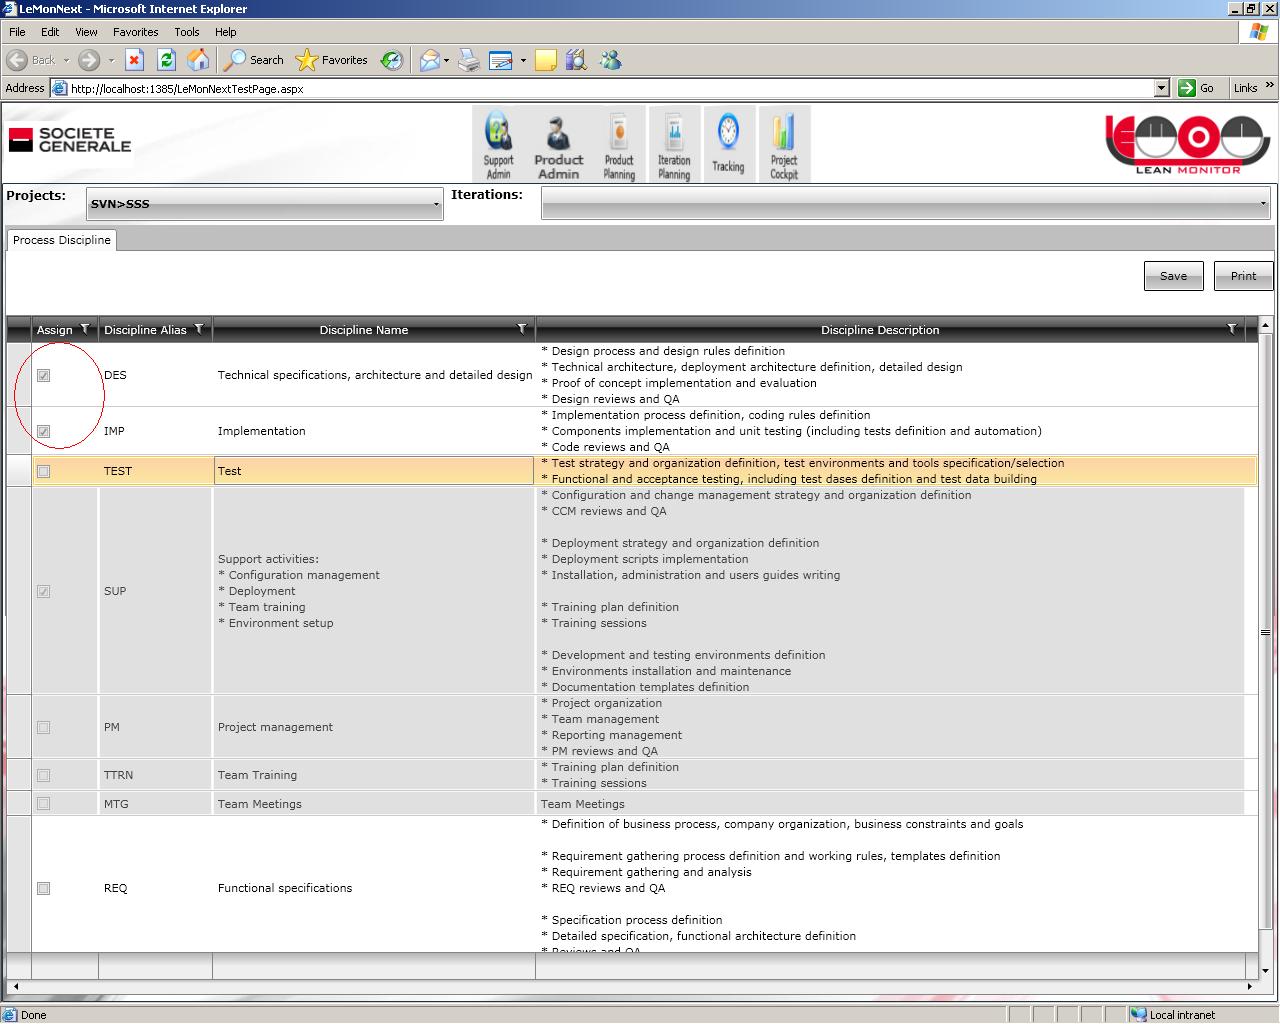The image size is (1280, 1024).
Task: Toggle the Assign checkbox for REQ
Action: point(43,888)
